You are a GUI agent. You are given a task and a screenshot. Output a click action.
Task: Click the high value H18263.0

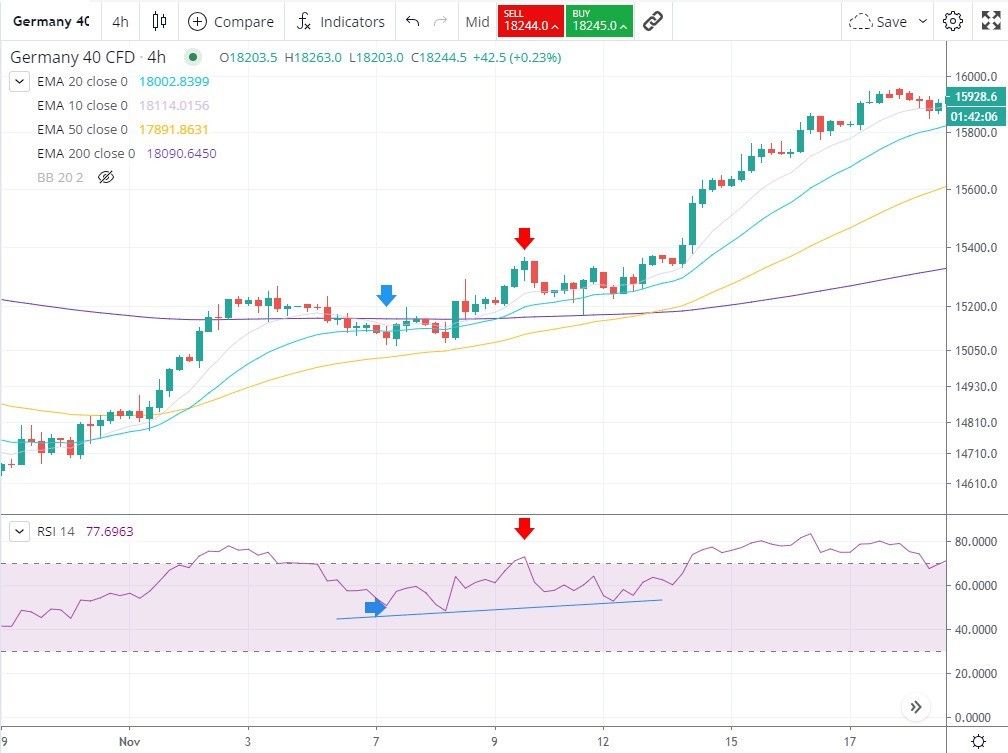point(313,57)
